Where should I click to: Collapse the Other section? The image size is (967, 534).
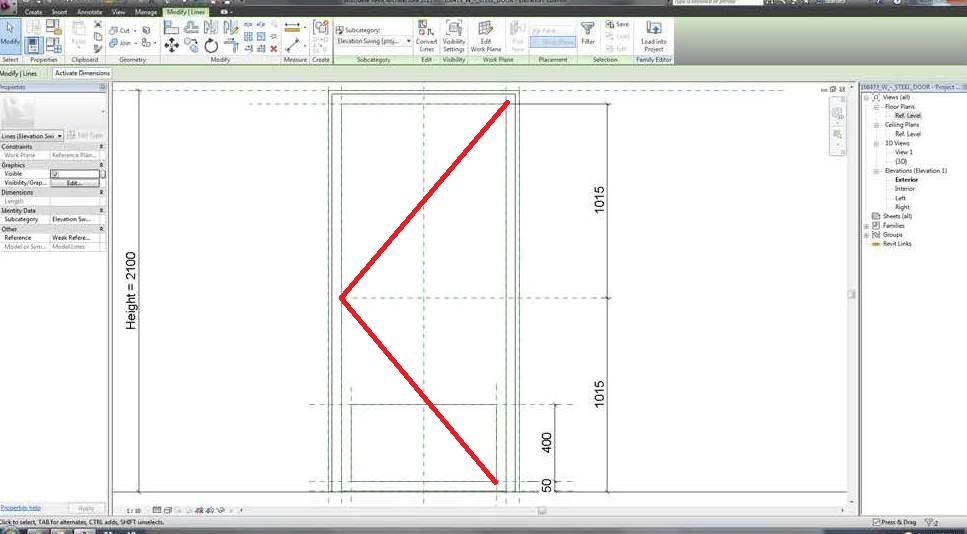click(102, 229)
